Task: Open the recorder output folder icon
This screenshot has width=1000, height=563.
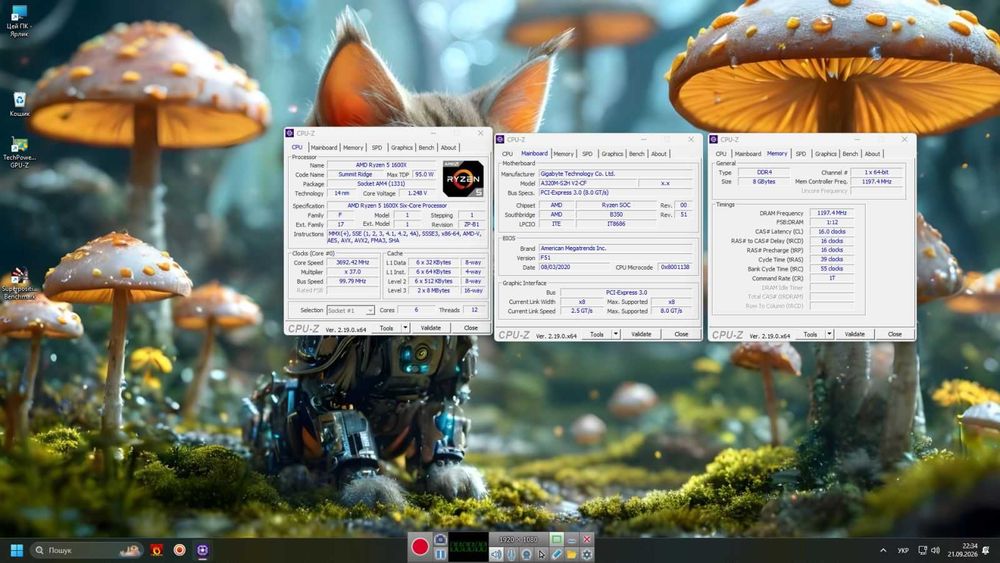Action: (x=571, y=554)
